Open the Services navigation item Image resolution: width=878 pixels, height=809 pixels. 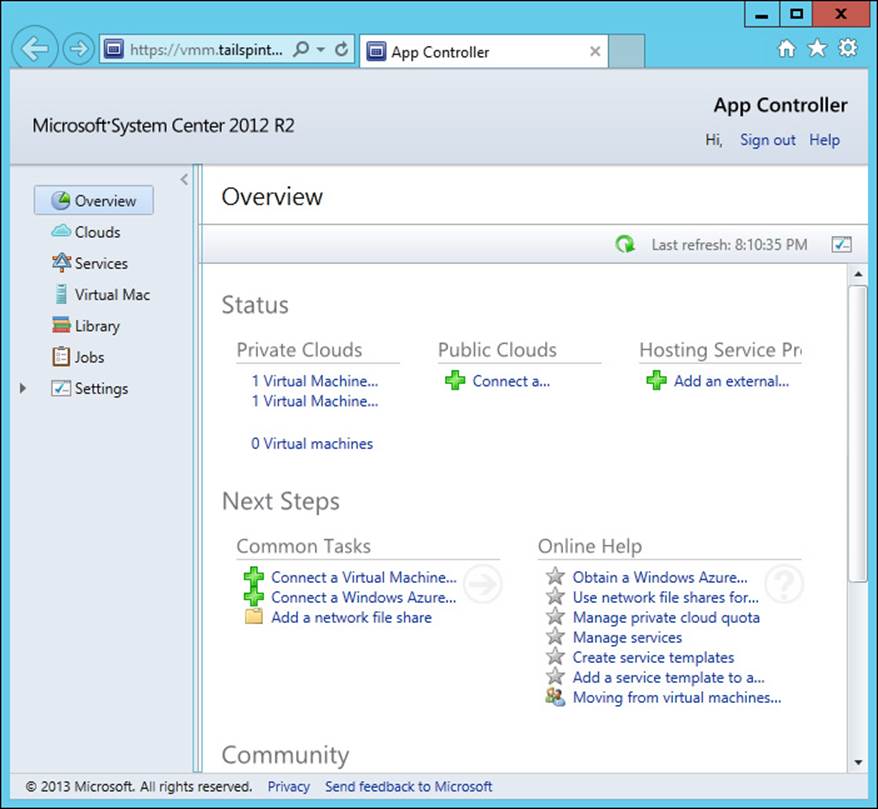(90, 263)
